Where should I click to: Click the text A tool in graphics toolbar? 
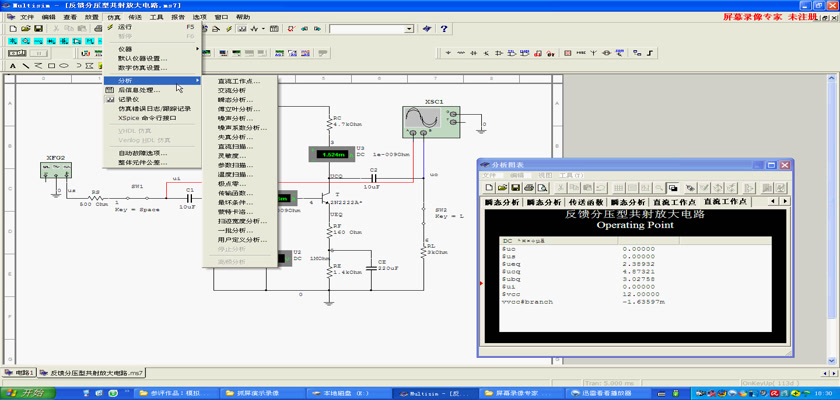pos(12,66)
